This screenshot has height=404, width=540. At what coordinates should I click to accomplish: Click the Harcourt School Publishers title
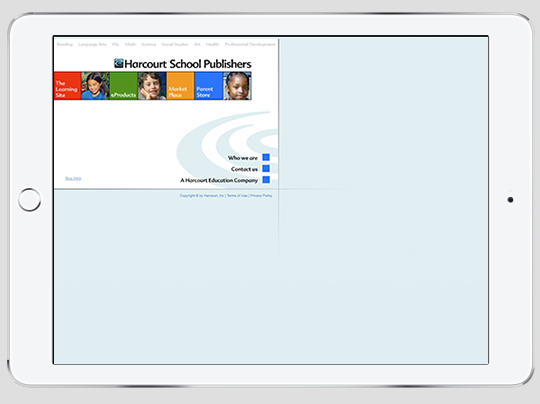pos(188,64)
